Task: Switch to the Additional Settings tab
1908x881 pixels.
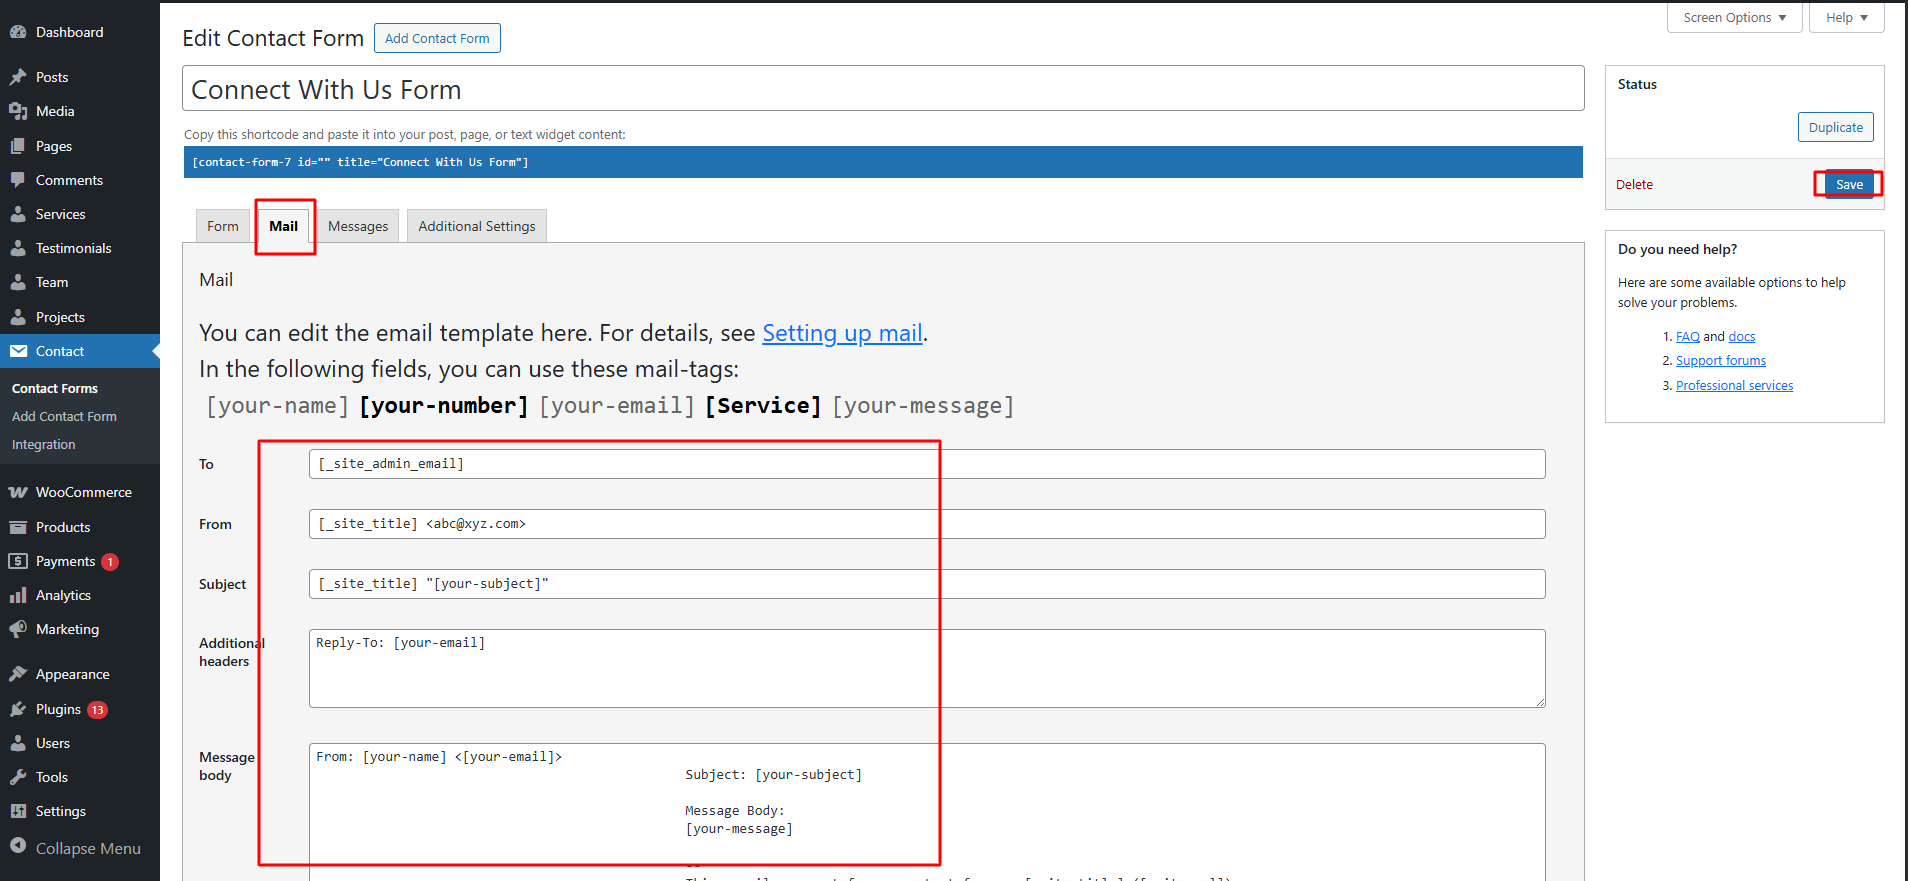Action: [477, 226]
